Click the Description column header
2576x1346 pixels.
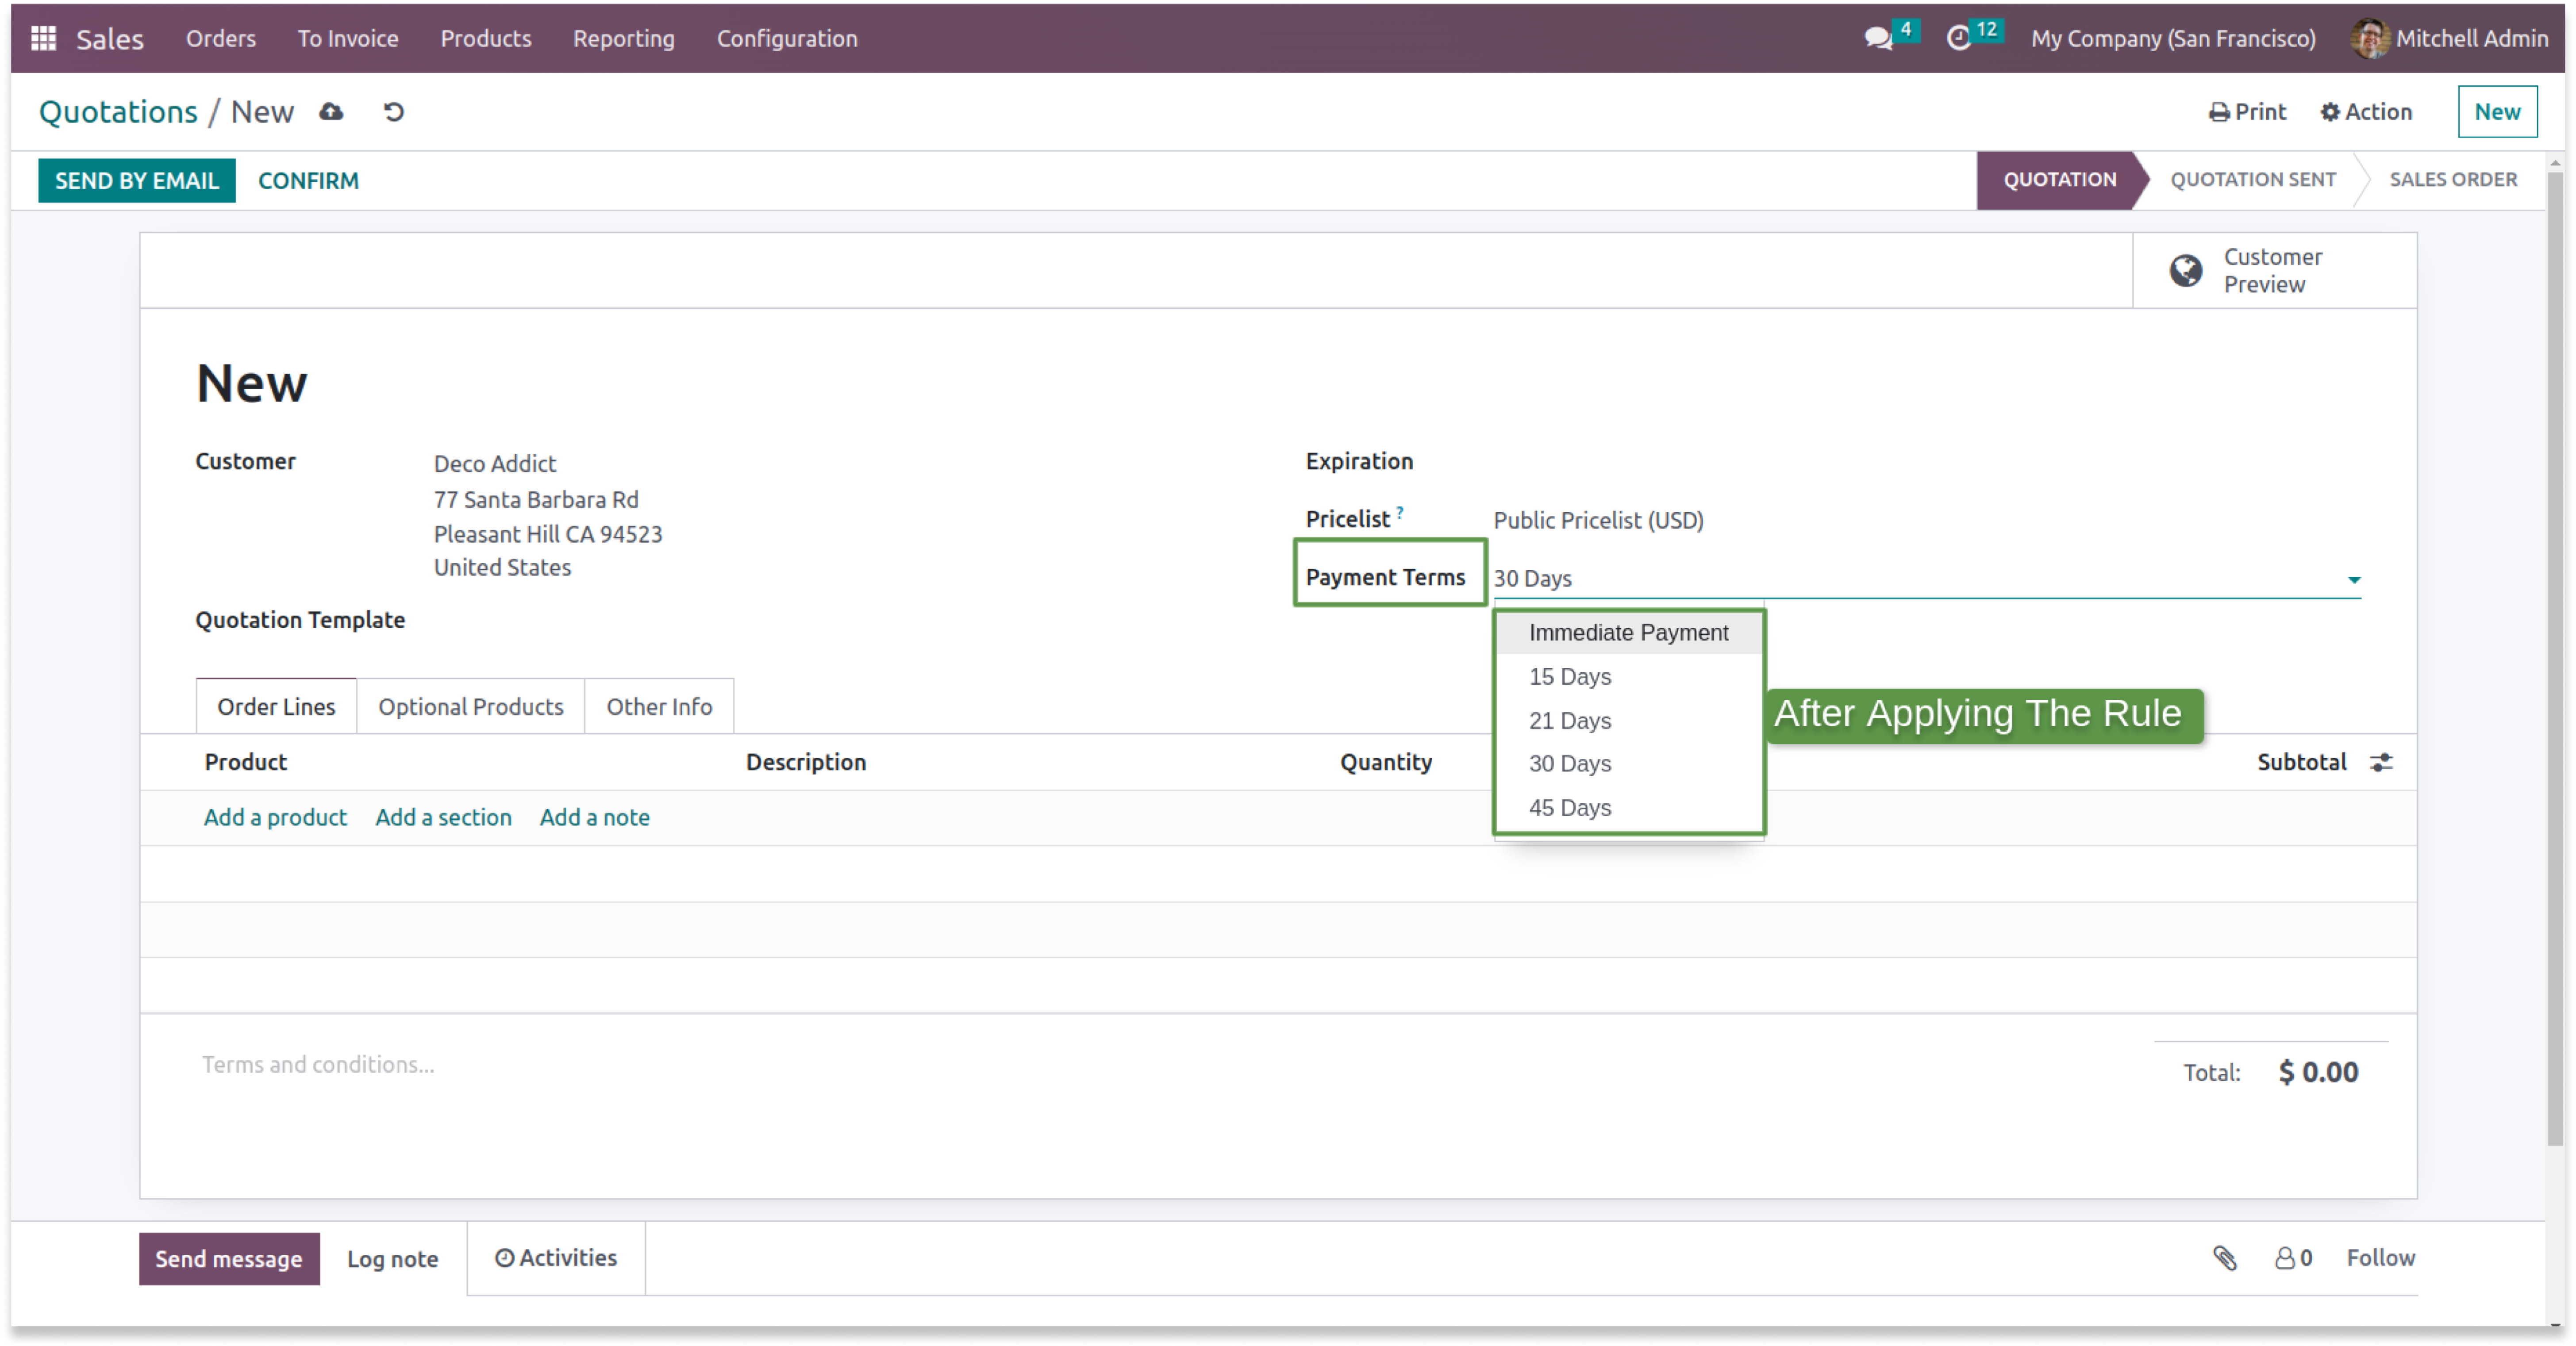(x=806, y=762)
